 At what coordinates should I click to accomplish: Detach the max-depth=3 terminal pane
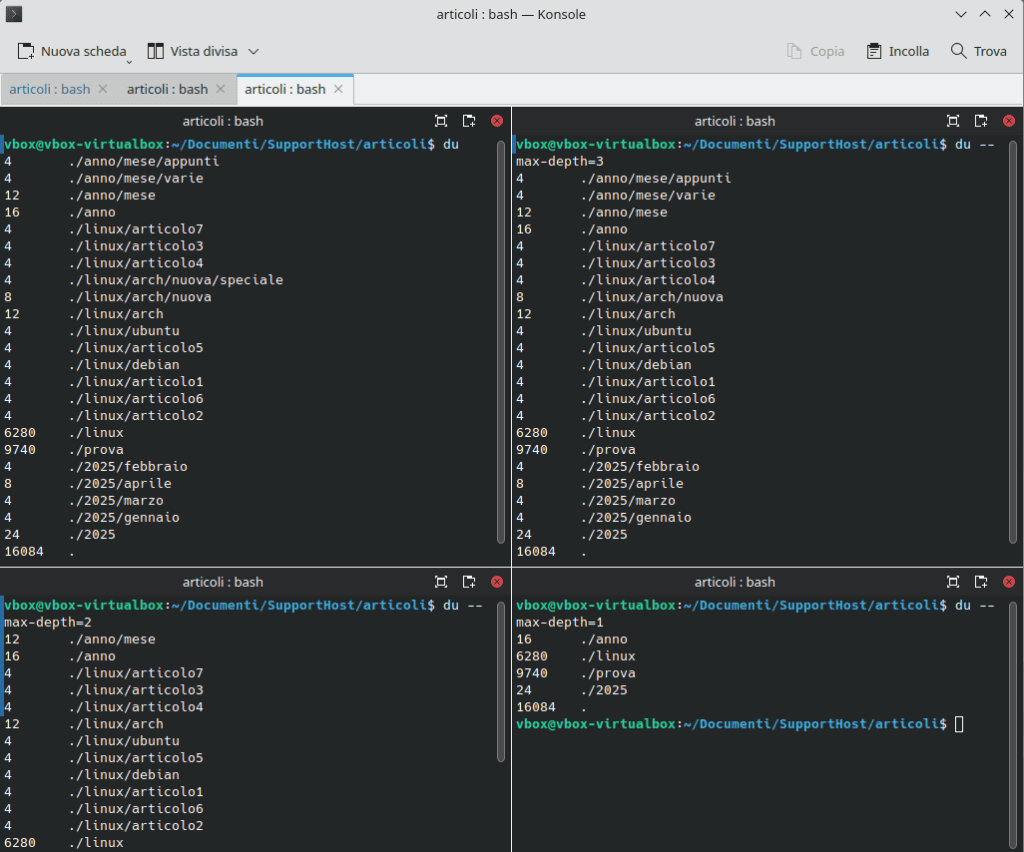[x=981, y=121]
